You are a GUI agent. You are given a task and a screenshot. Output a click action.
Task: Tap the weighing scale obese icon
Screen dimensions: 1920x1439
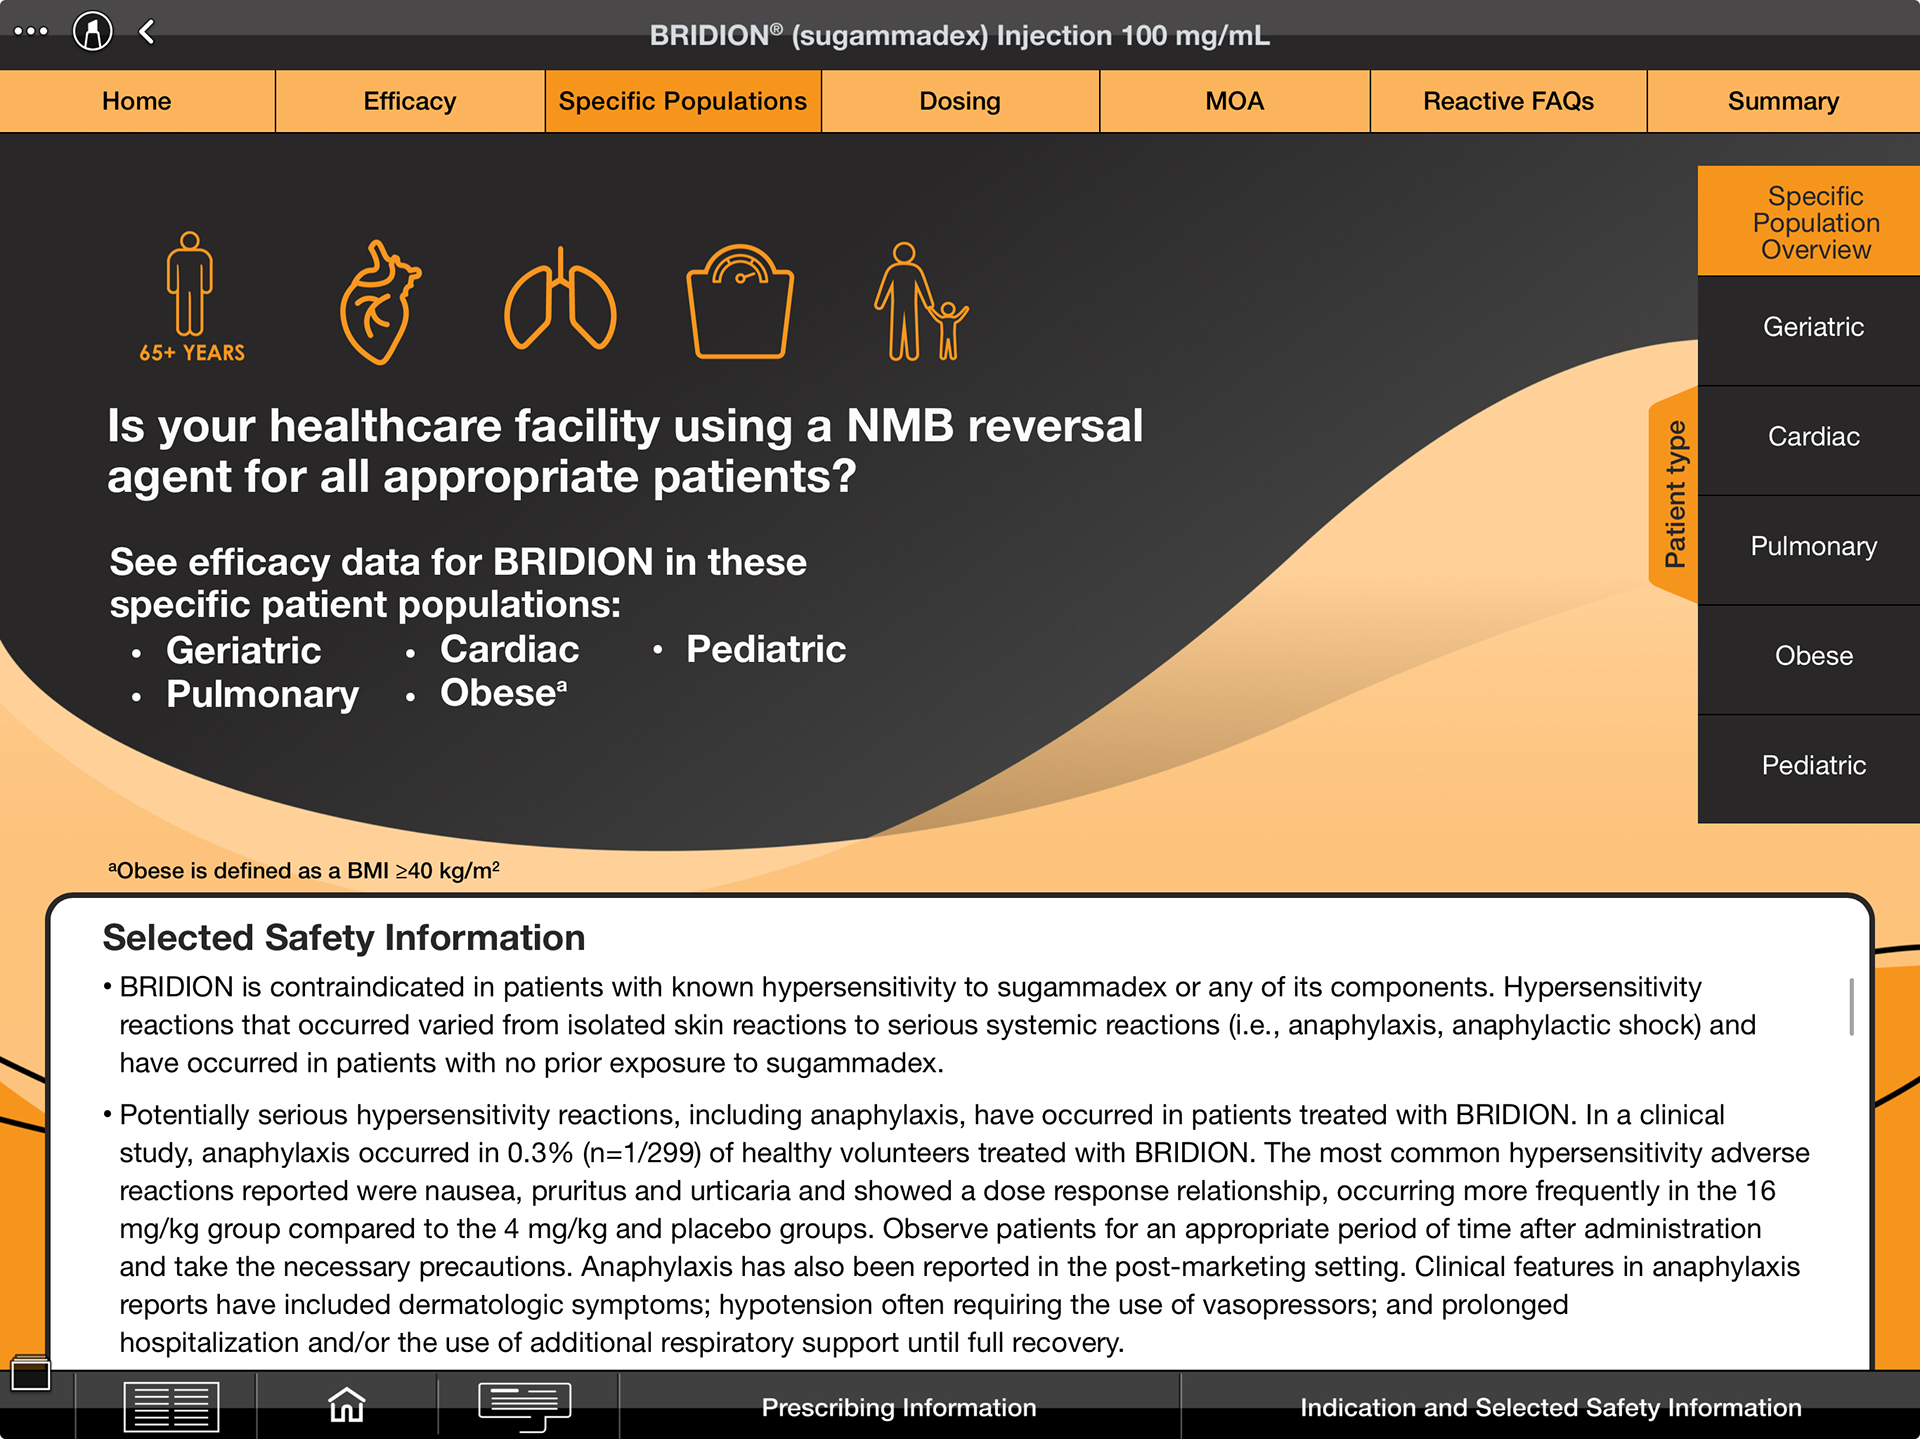(740, 301)
